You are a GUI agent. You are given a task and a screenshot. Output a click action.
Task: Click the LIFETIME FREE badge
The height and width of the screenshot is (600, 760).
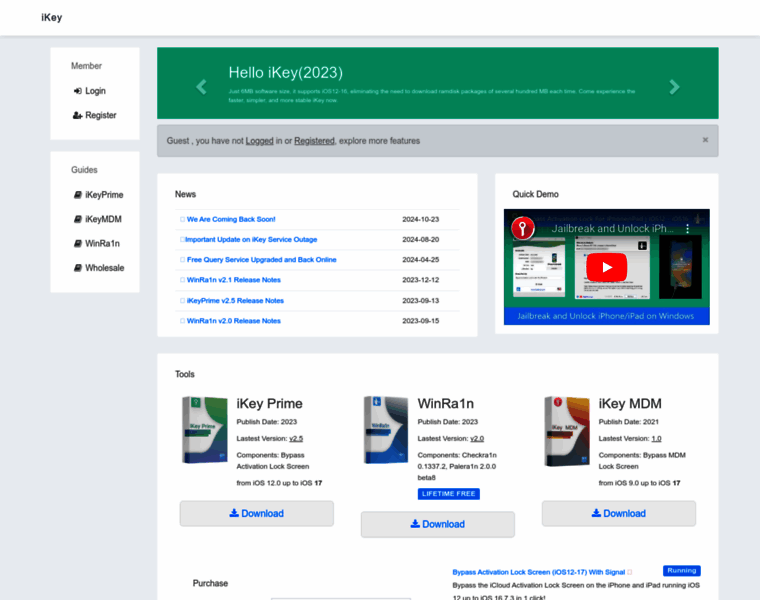[x=448, y=494]
